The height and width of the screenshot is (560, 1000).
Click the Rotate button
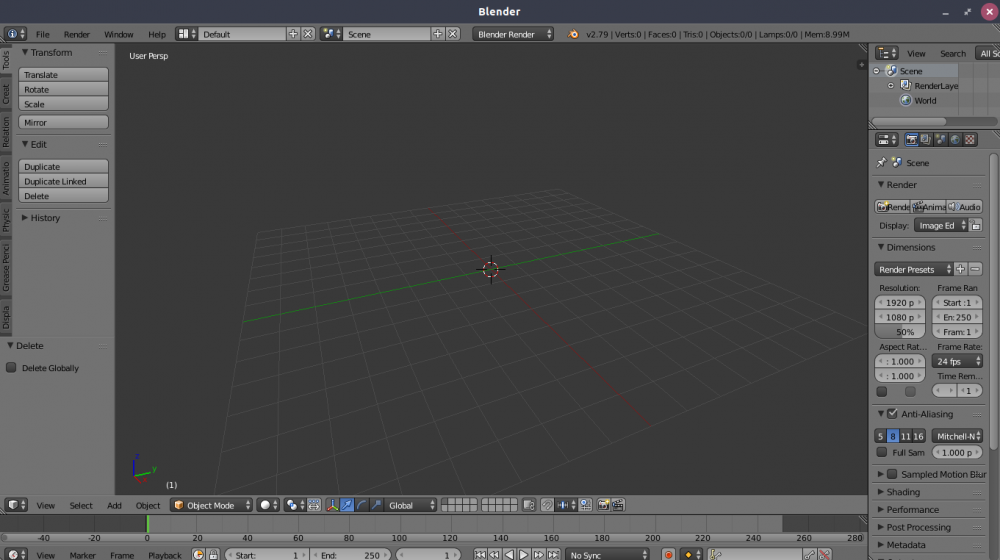pyautogui.click(x=63, y=89)
